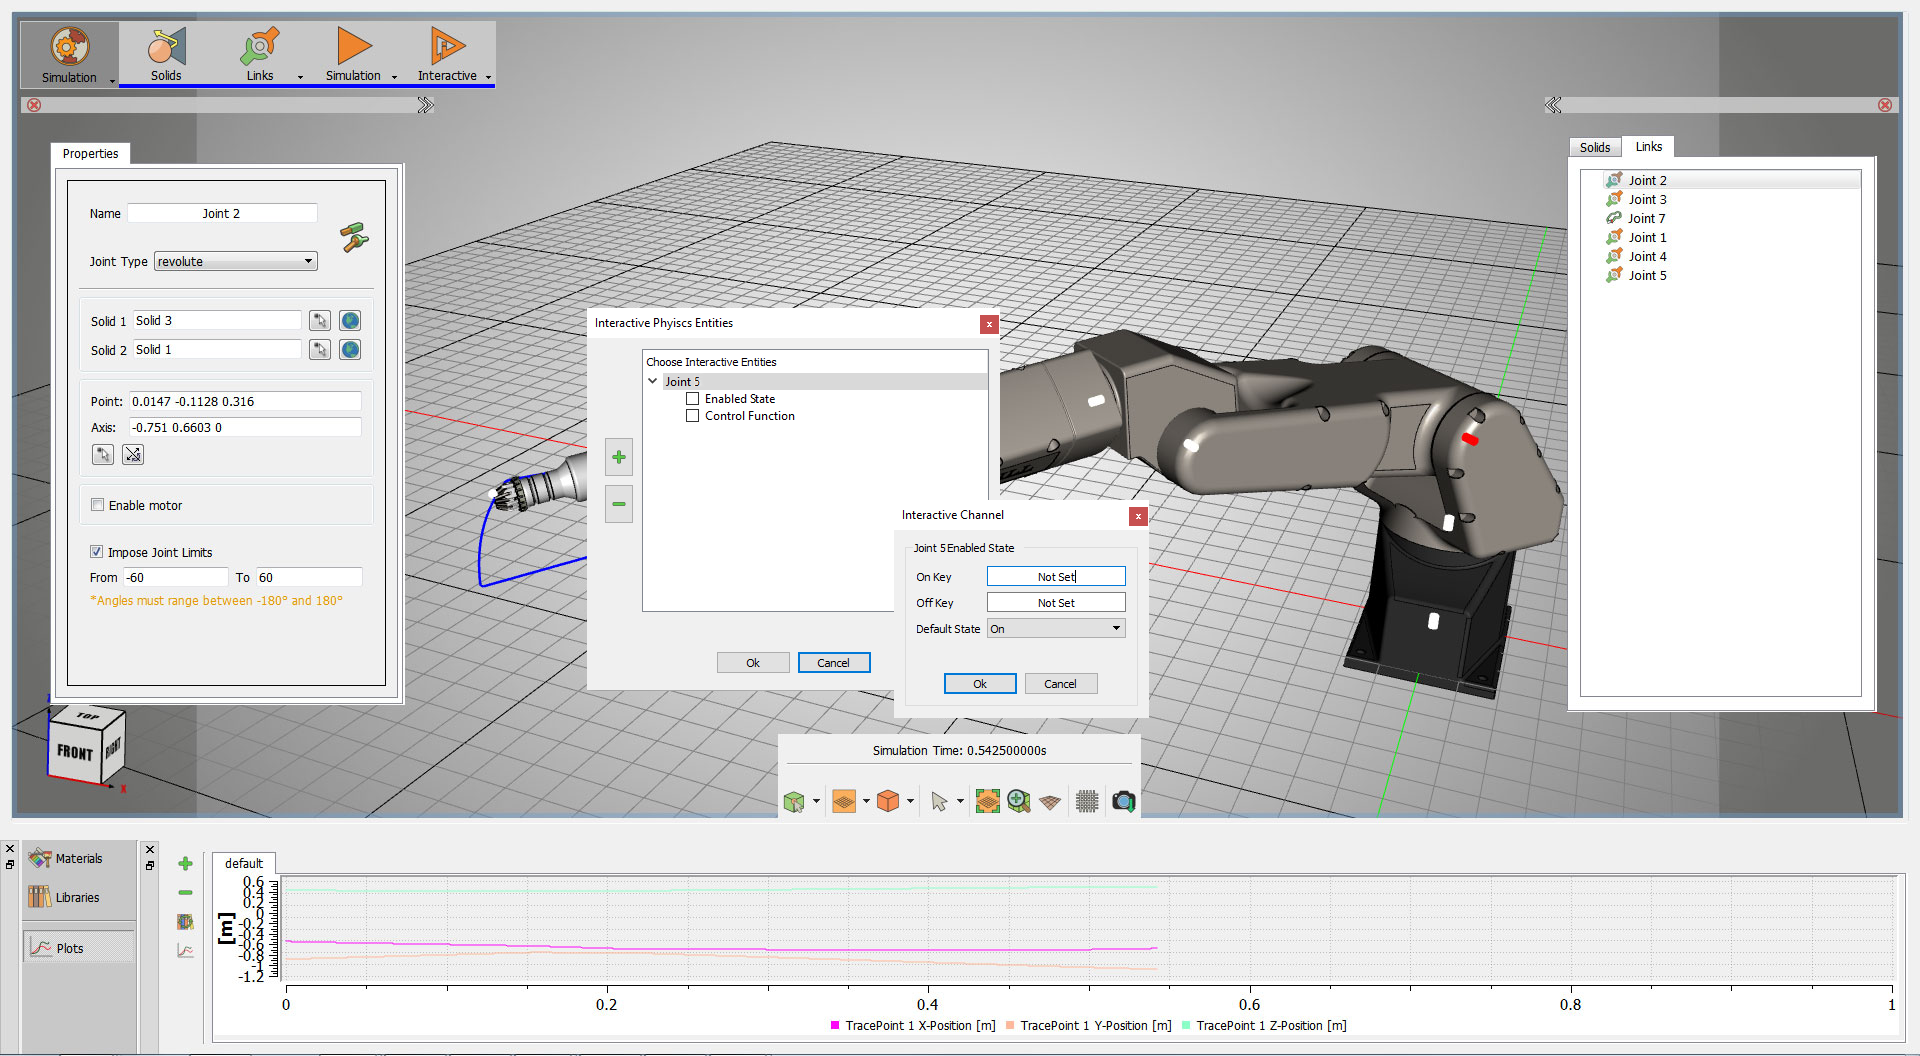Select the Solids toolbar icon
The height and width of the screenshot is (1056, 1920).
(167, 46)
